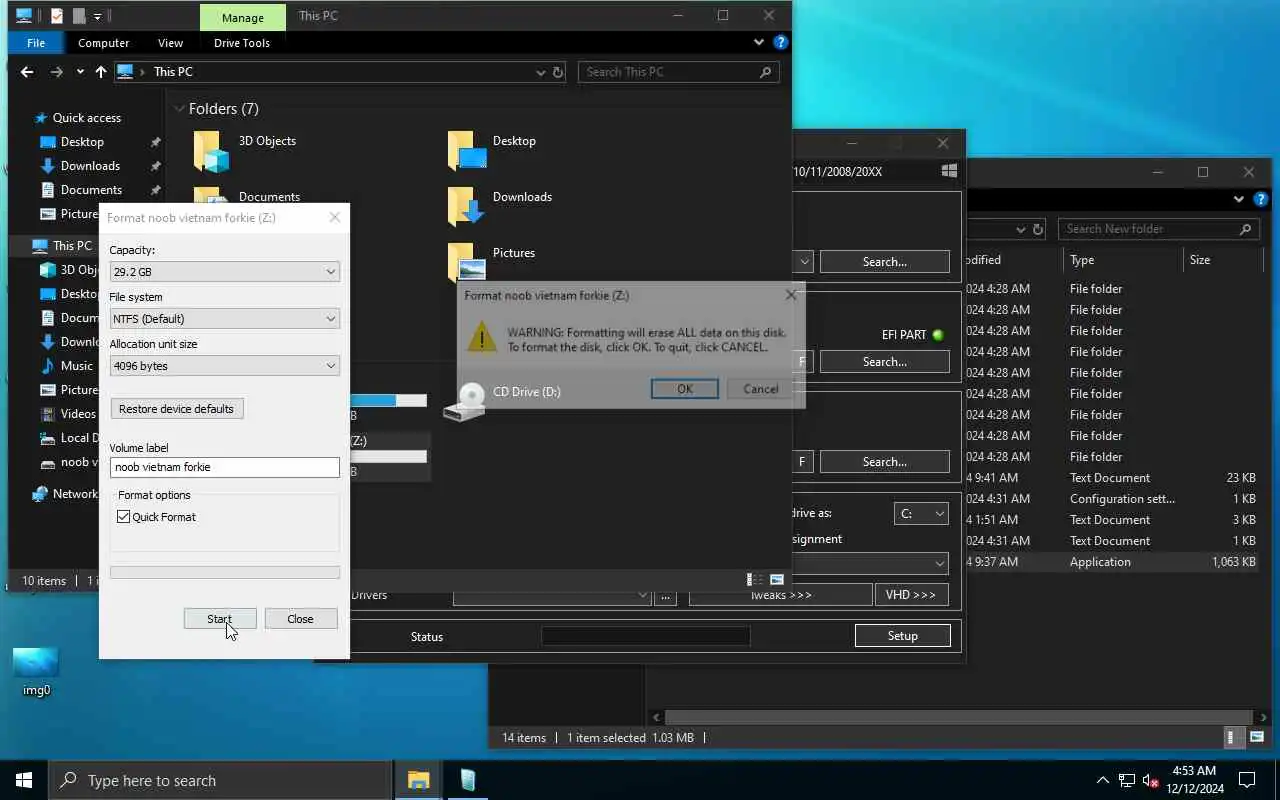Image resolution: width=1280 pixels, height=800 pixels.
Task: Click Close in Format dialog
Action: point(300,619)
